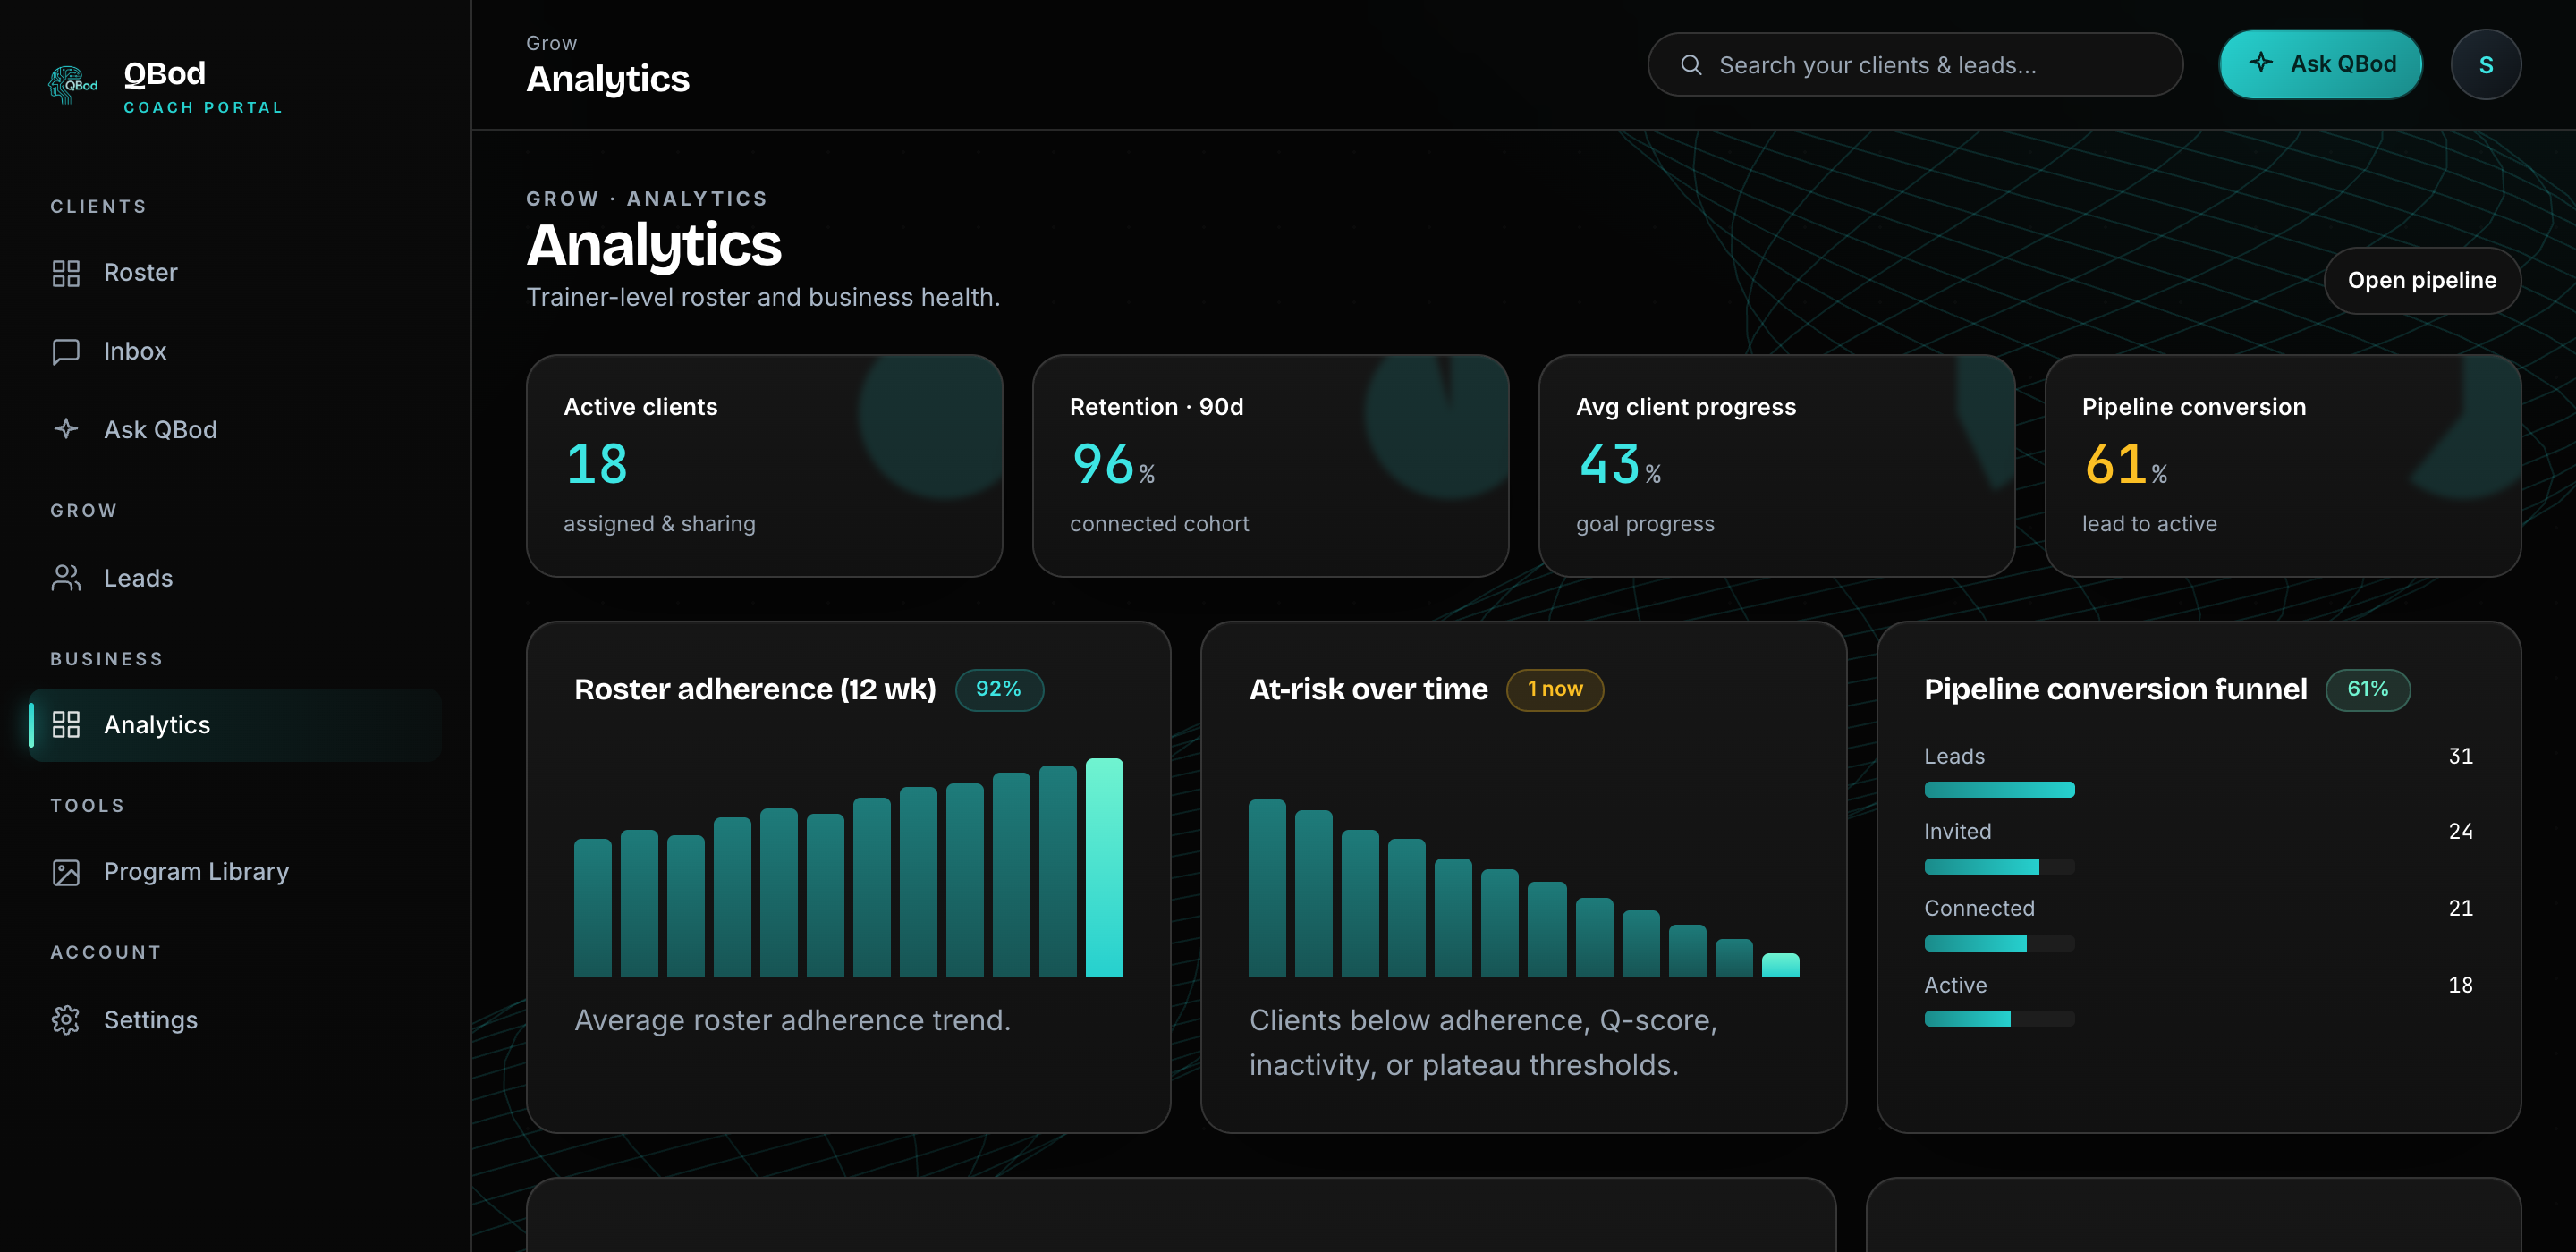Select Ask QBod in sidebar navigation
The width and height of the screenshot is (2576, 1252).
coord(236,429)
